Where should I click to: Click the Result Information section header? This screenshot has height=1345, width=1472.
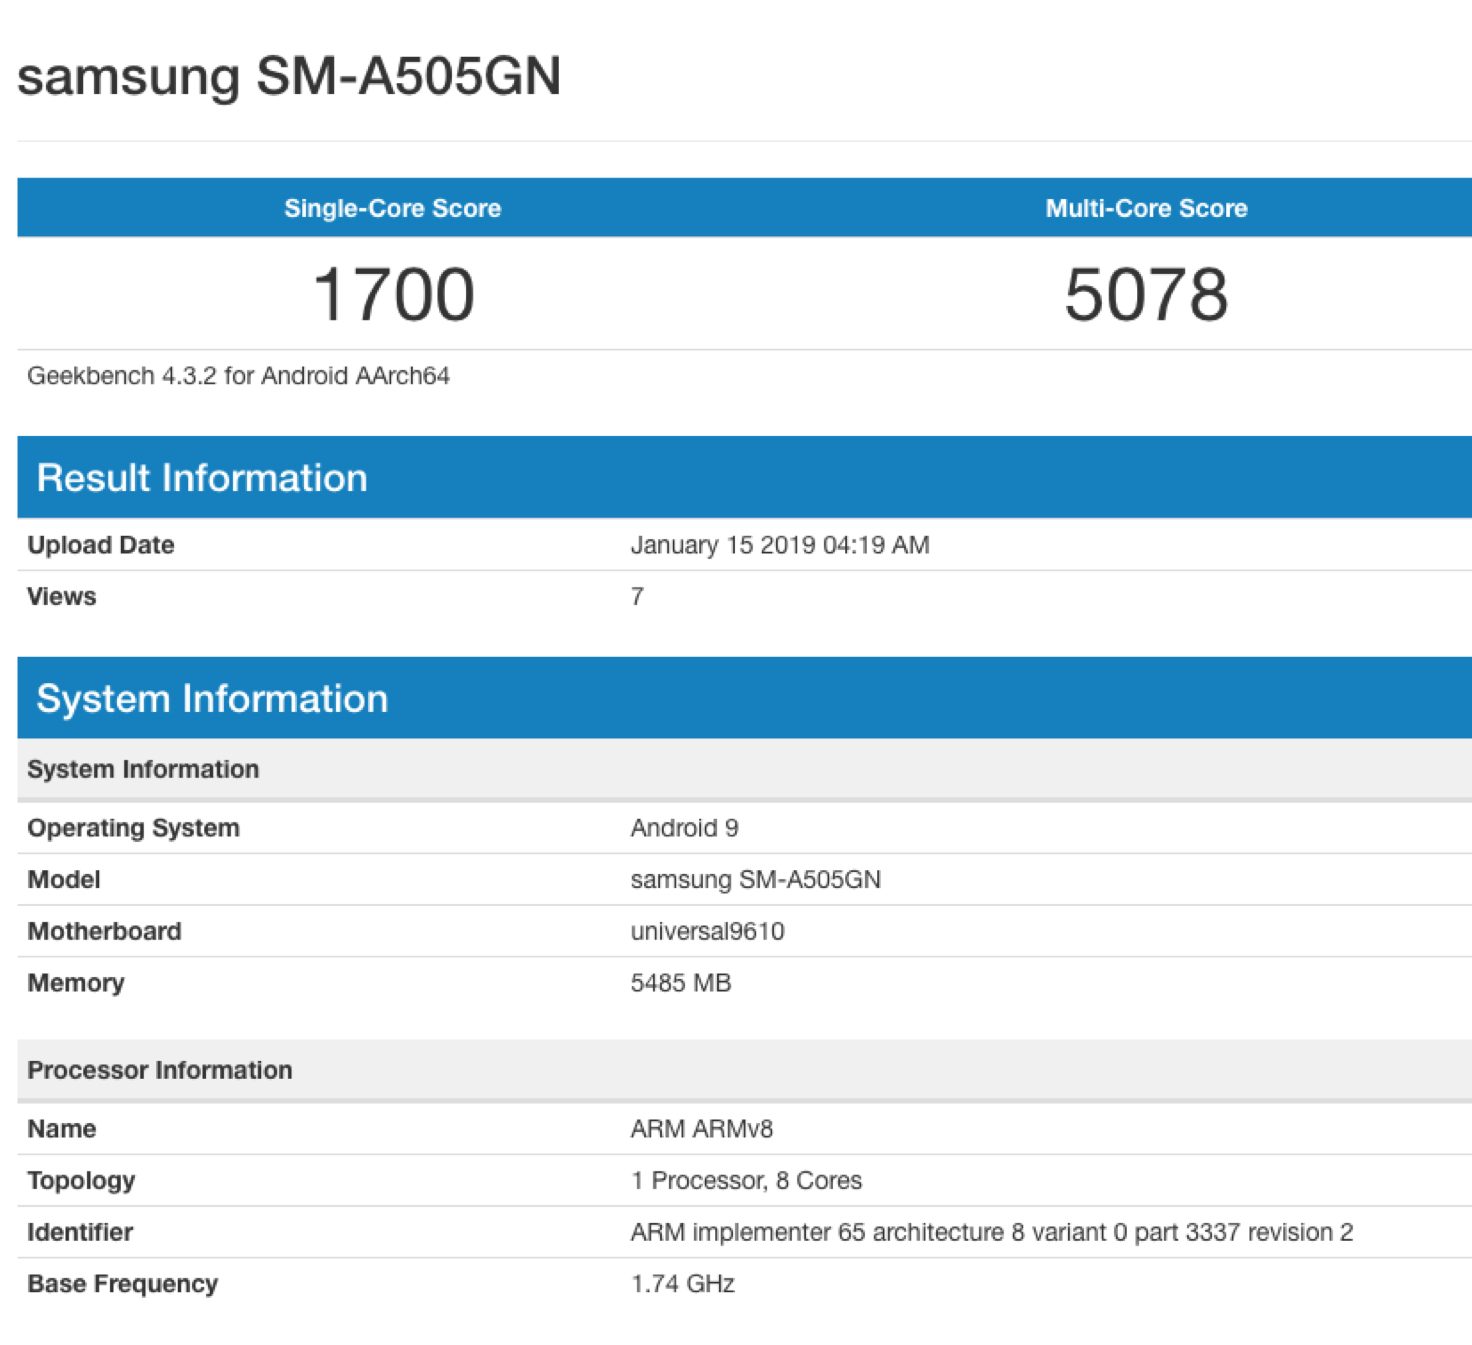pyautogui.click(x=202, y=478)
